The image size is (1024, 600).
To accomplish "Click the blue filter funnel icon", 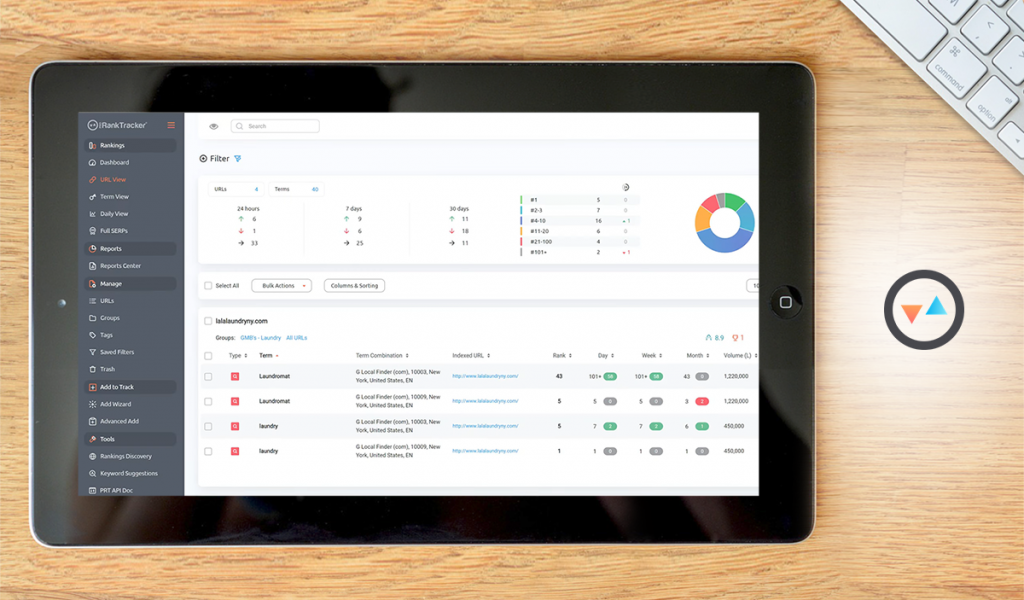I will point(237,159).
